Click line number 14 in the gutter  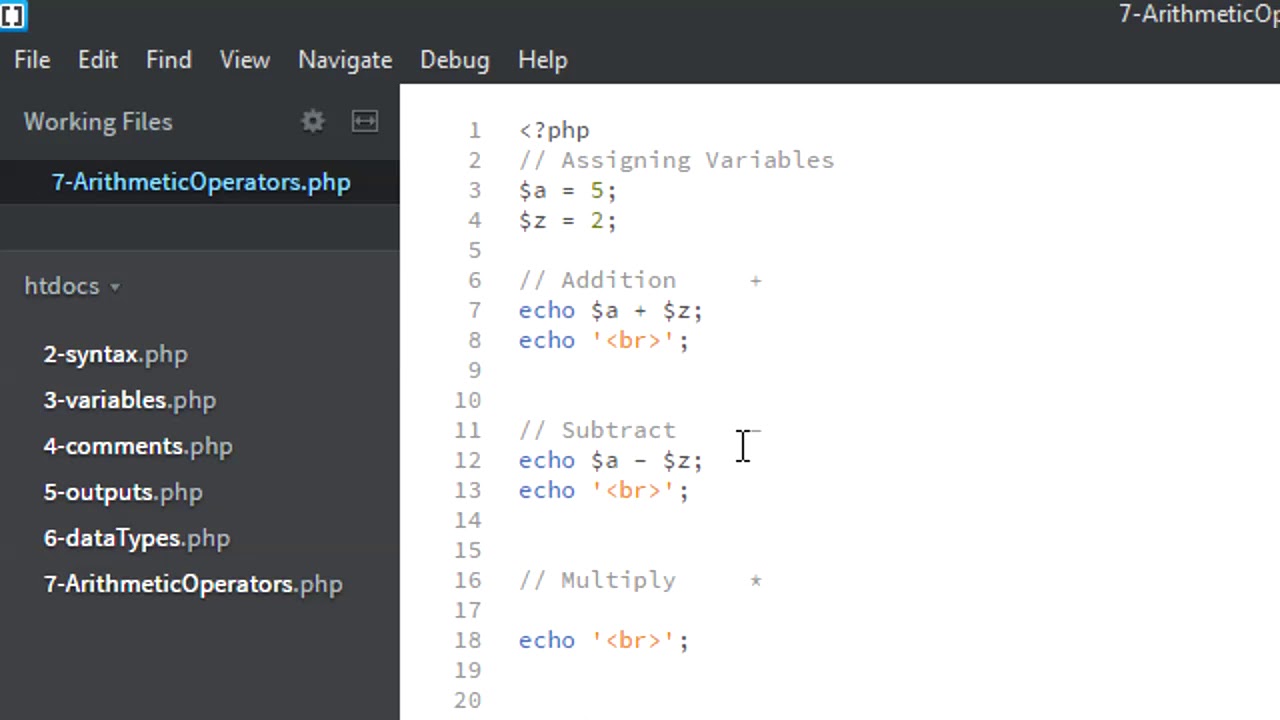click(x=468, y=521)
